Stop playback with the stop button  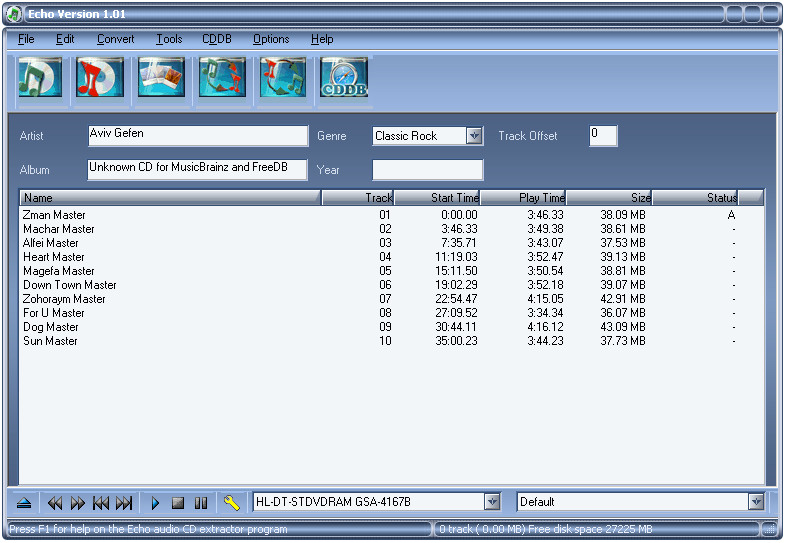click(178, 503)
